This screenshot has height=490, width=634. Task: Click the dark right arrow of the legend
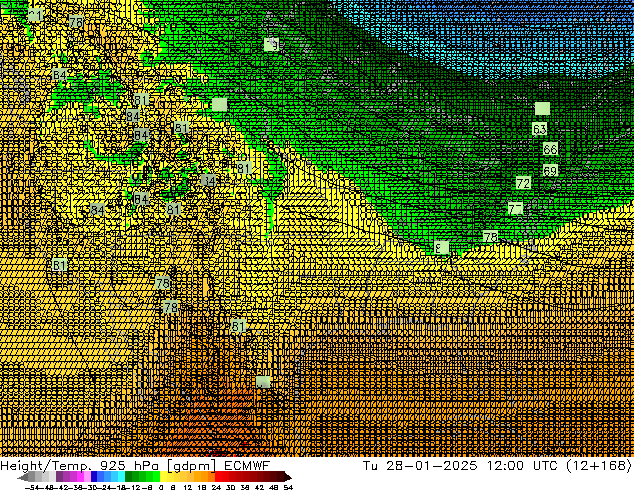tap(288, 477)
